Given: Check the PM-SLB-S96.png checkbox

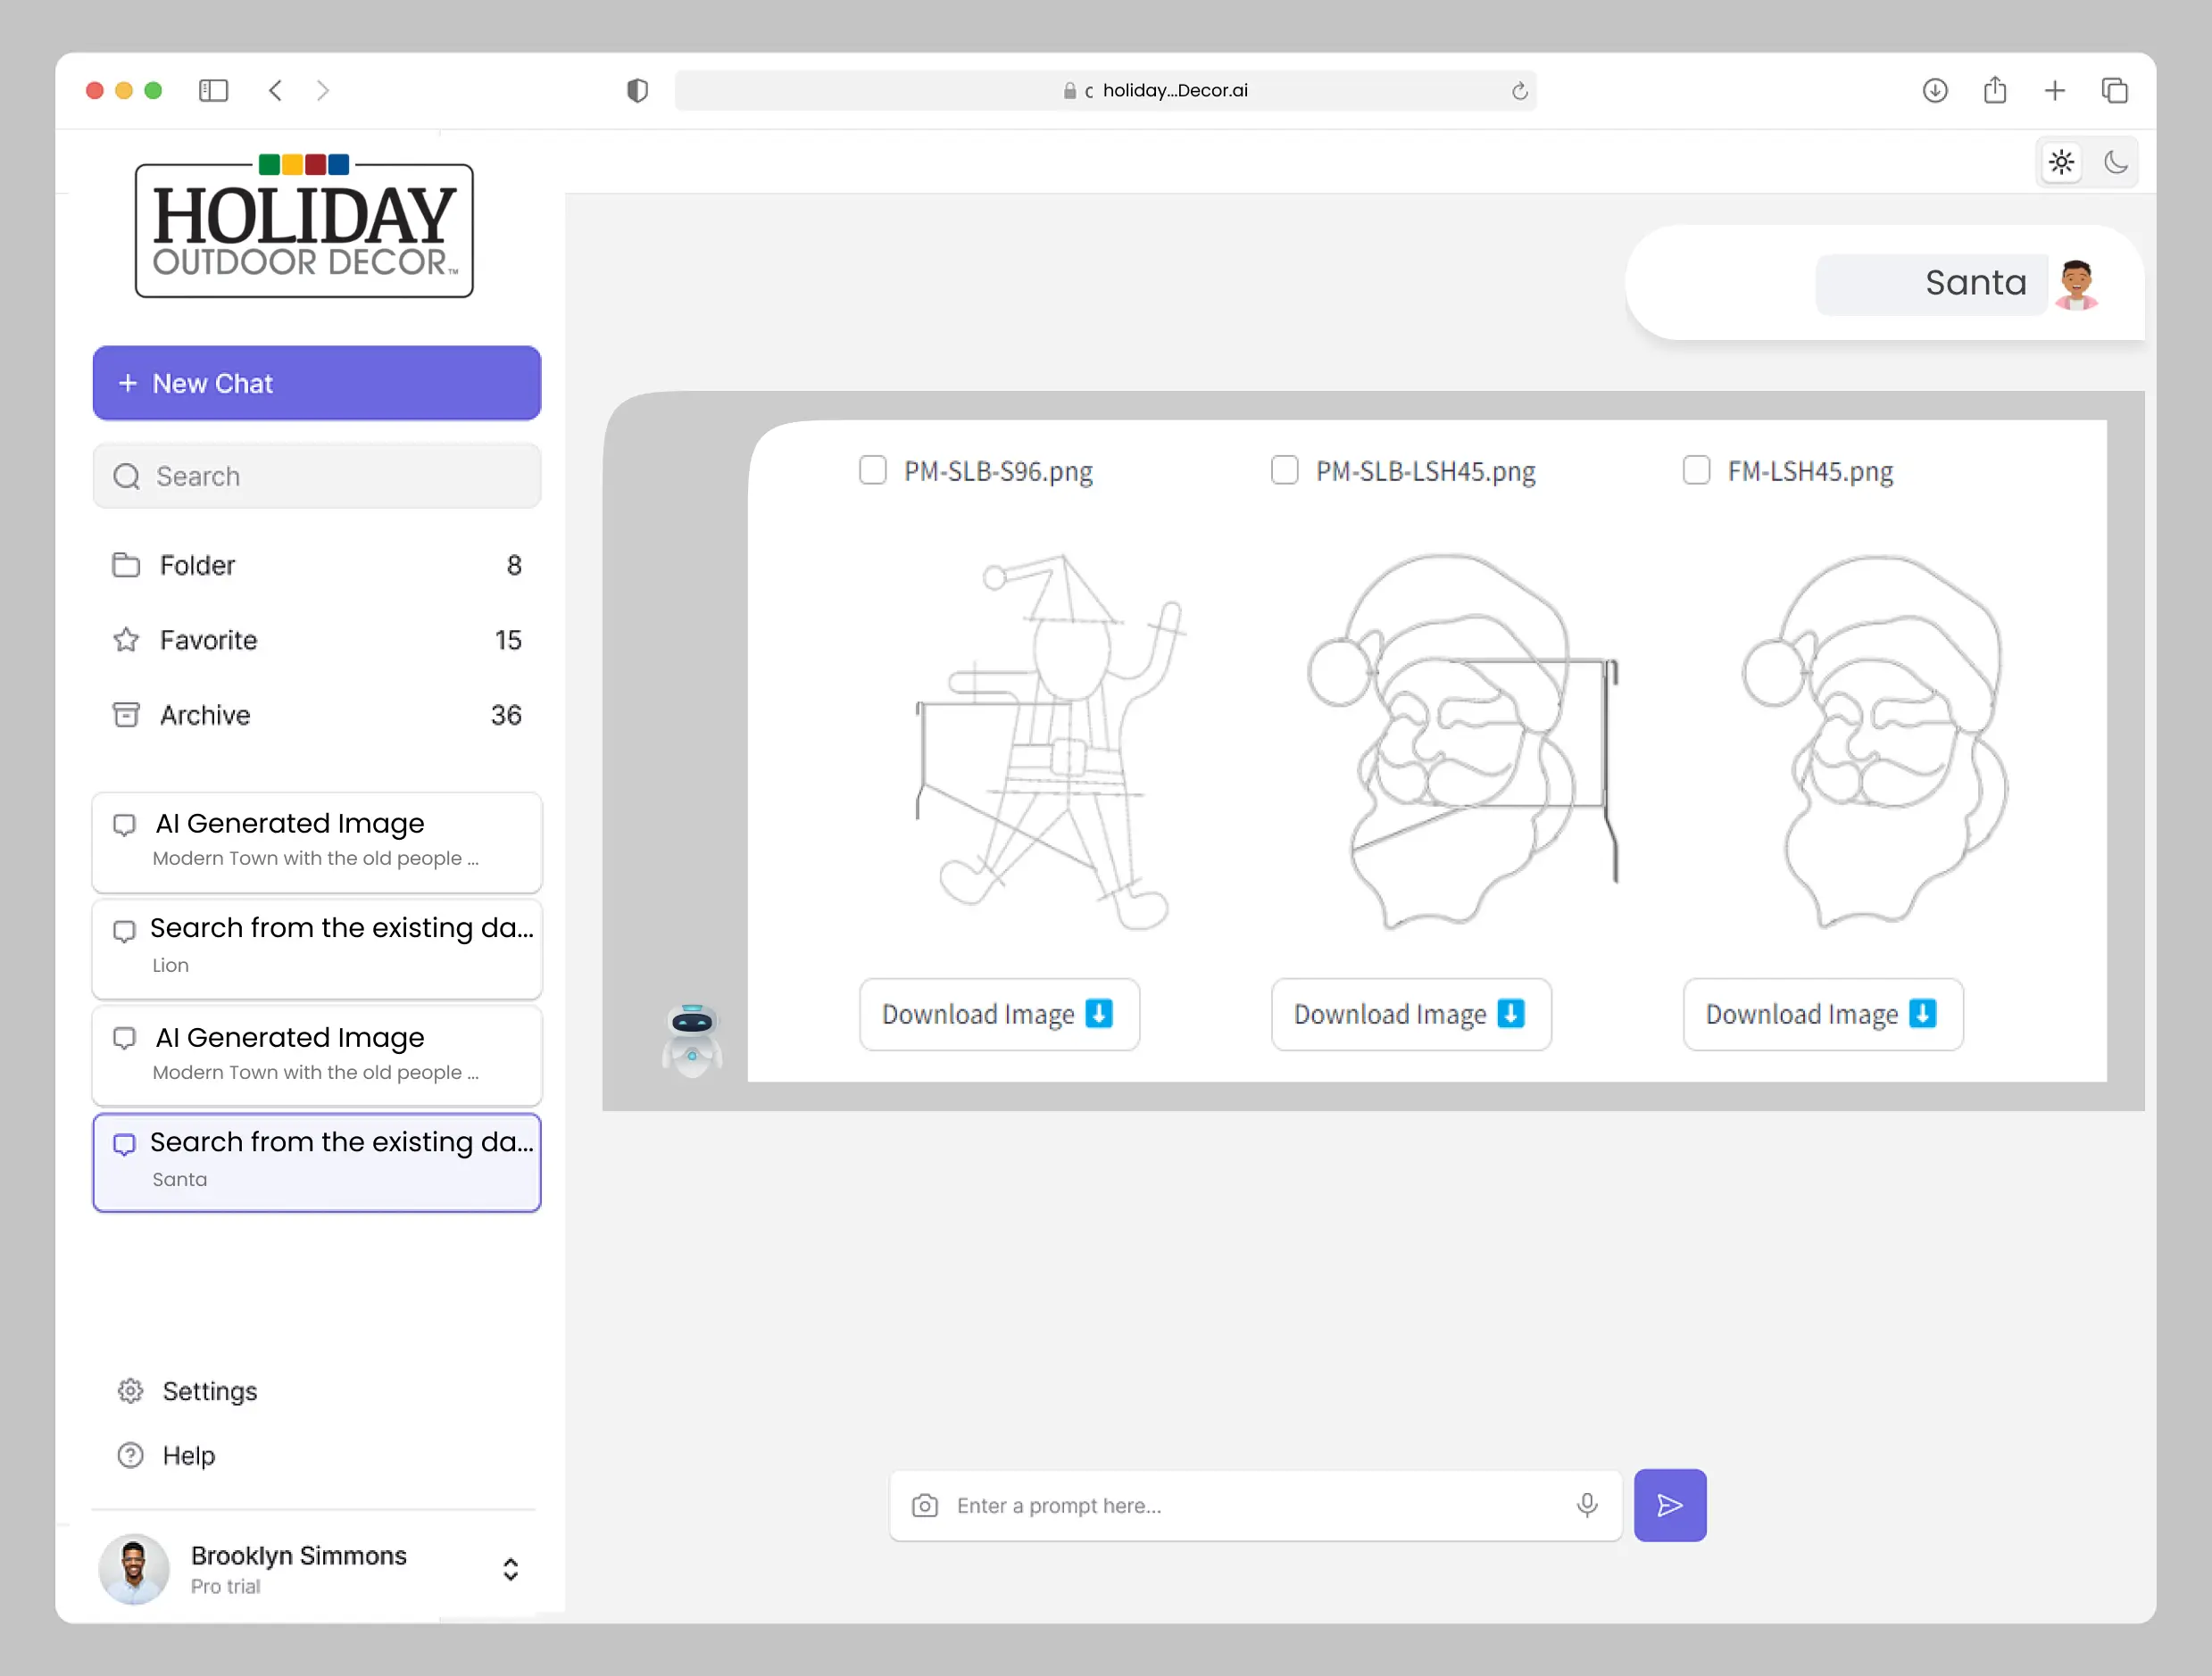Looking at the screenshot, I should [x=872, y=470].
